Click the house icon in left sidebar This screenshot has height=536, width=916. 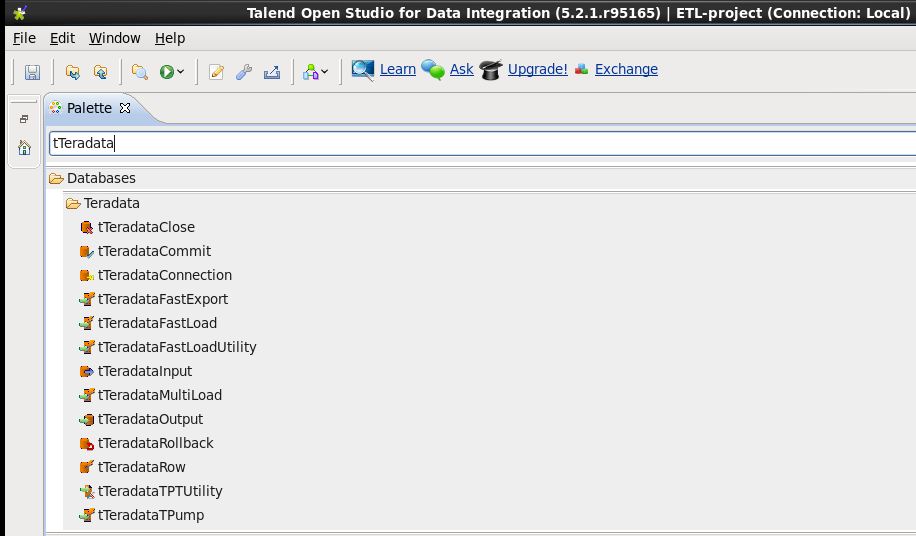[x=24, y=147]
